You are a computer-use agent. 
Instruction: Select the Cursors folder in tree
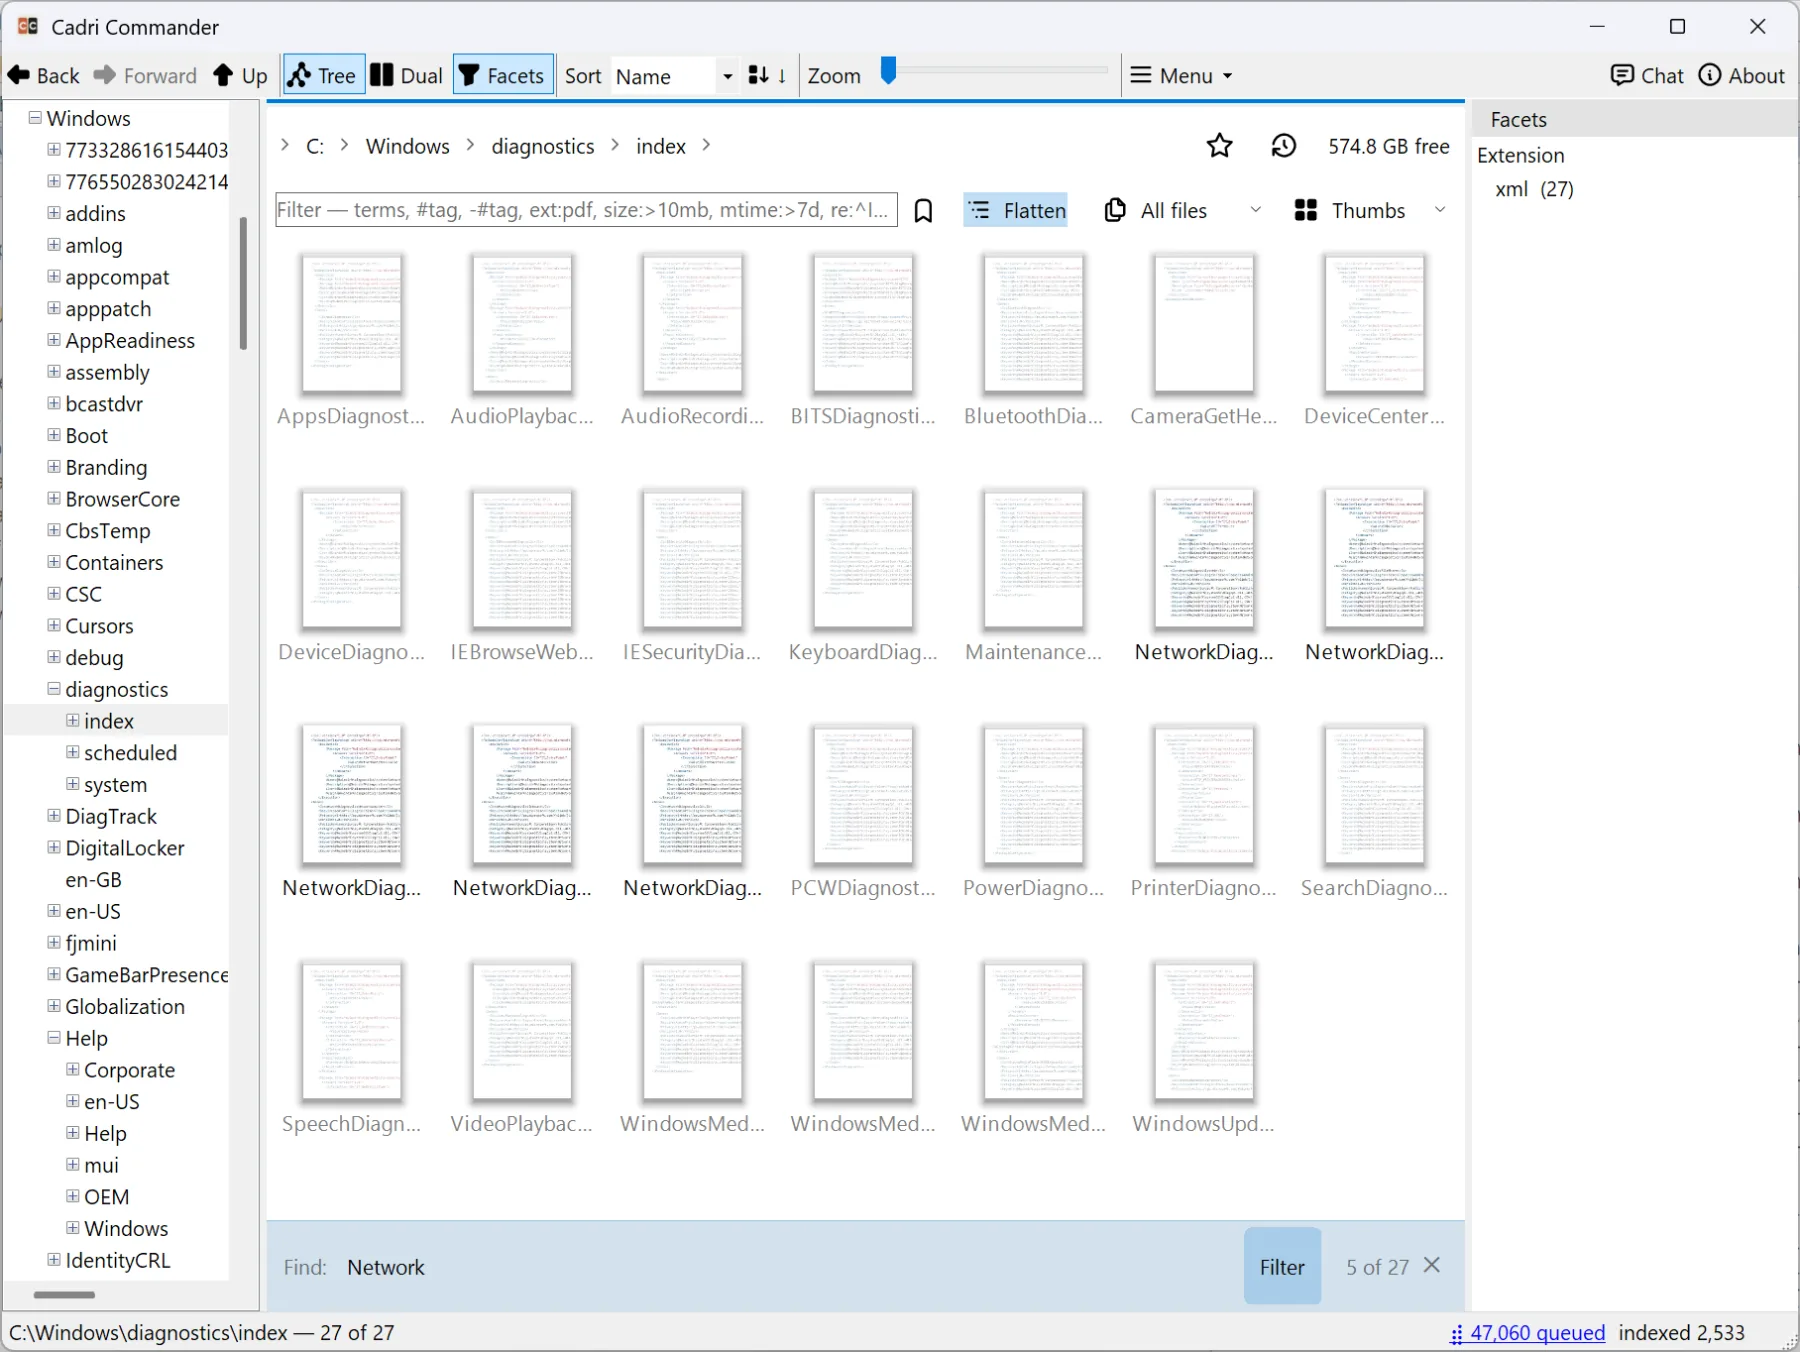[x=99, y=626]
